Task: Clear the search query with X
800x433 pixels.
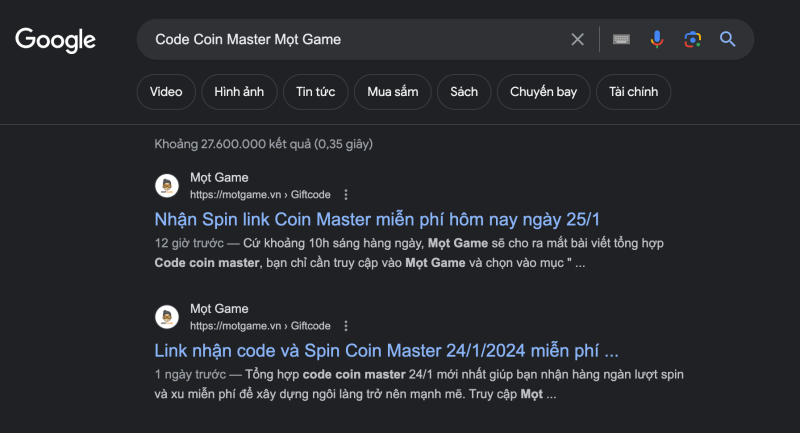Action: pos(577,39)
